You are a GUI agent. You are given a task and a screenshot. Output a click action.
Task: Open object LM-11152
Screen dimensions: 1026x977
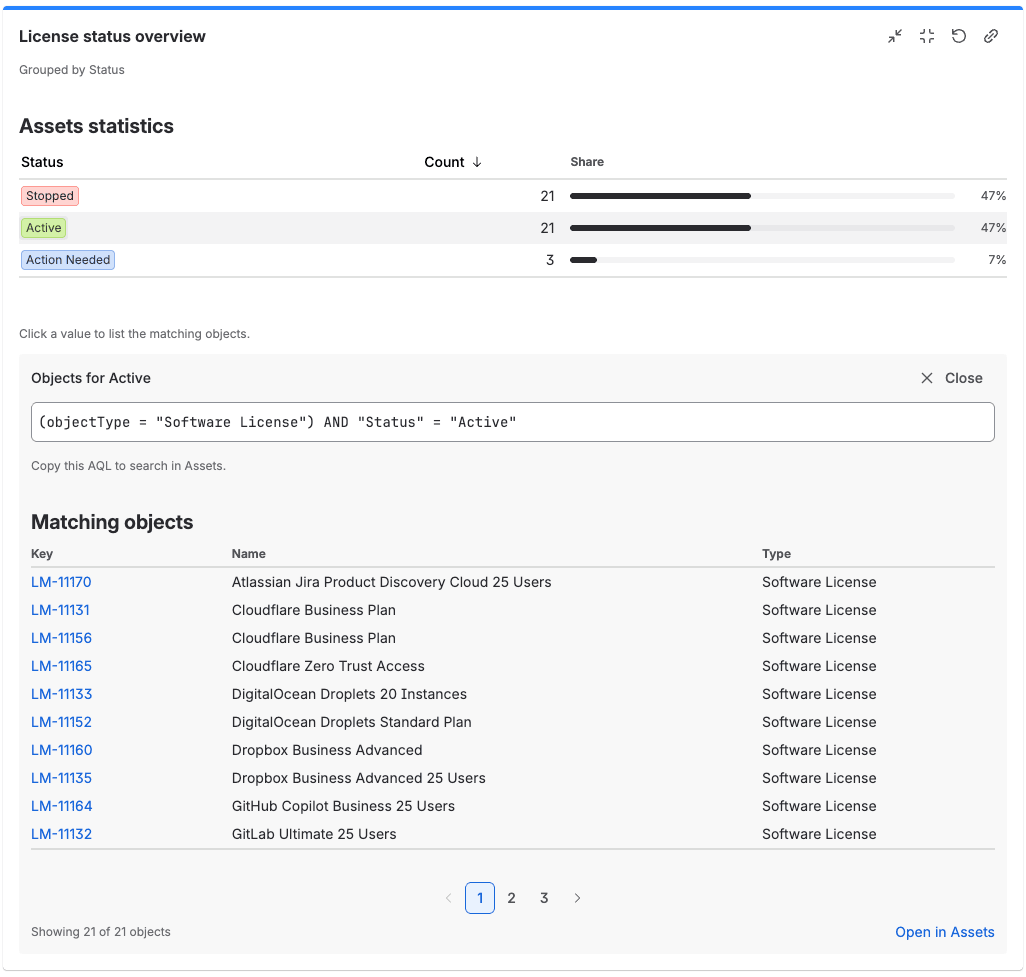tap(62, 722)
